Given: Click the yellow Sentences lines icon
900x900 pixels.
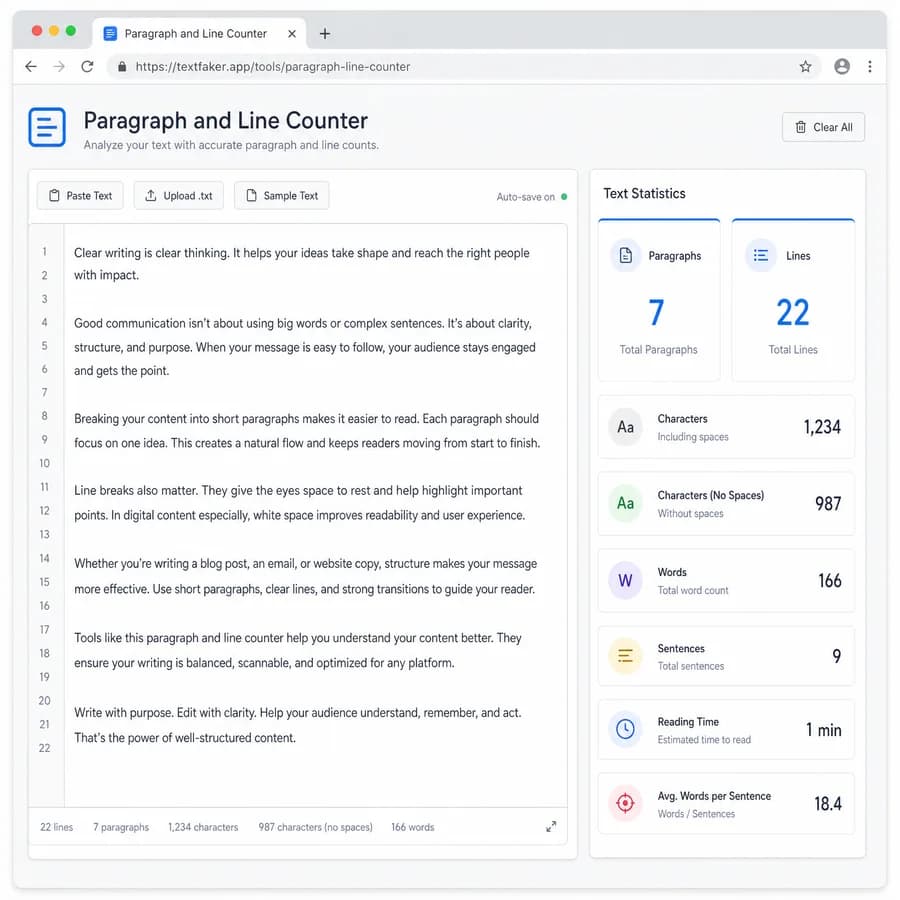Looking at the screenshot, I should pyautogui.click(x=625, y=655).
